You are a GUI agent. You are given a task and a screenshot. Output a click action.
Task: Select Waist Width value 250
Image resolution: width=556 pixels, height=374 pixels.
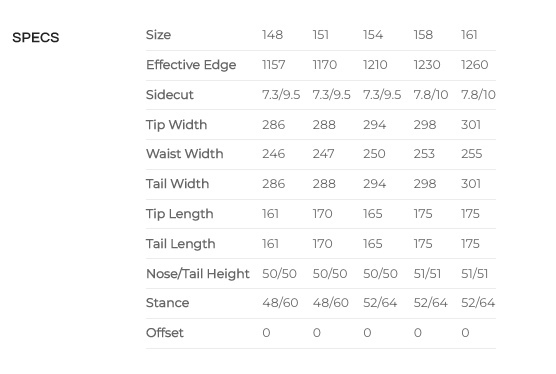(374, 154)
